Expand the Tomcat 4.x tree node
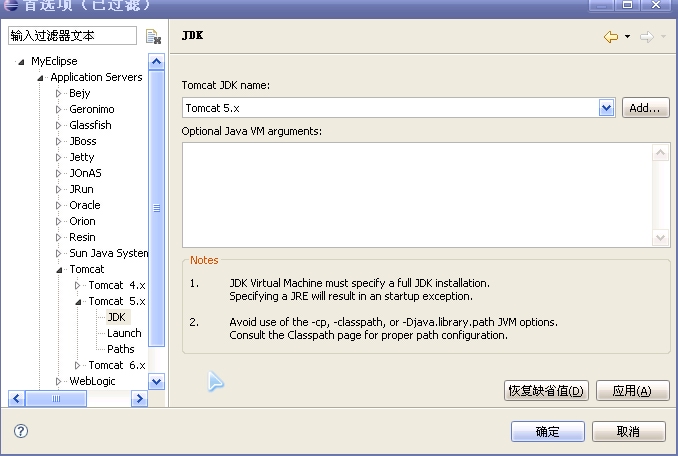This screenshot has width=678, height=456. tap(78, 285)
